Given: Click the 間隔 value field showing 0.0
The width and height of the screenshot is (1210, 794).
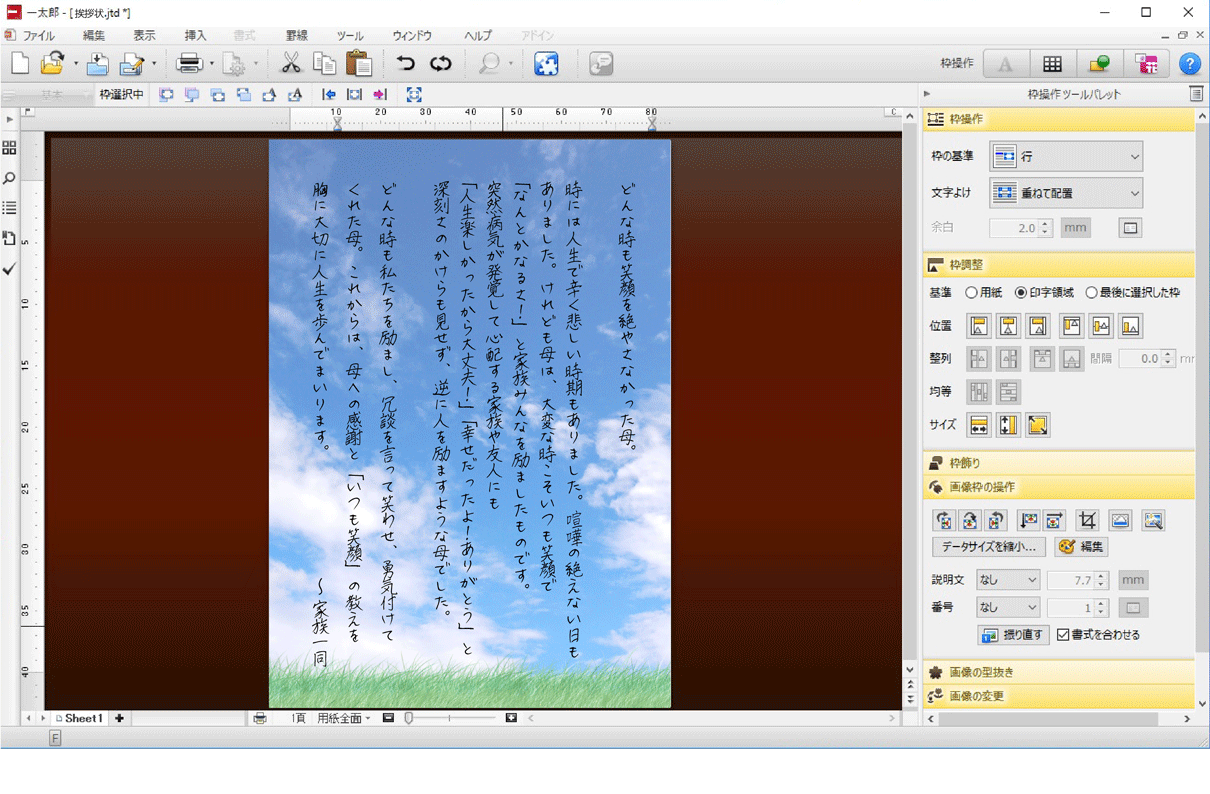Looking at the screenshot, I should pyautogui.click(x=1139, y=358).
